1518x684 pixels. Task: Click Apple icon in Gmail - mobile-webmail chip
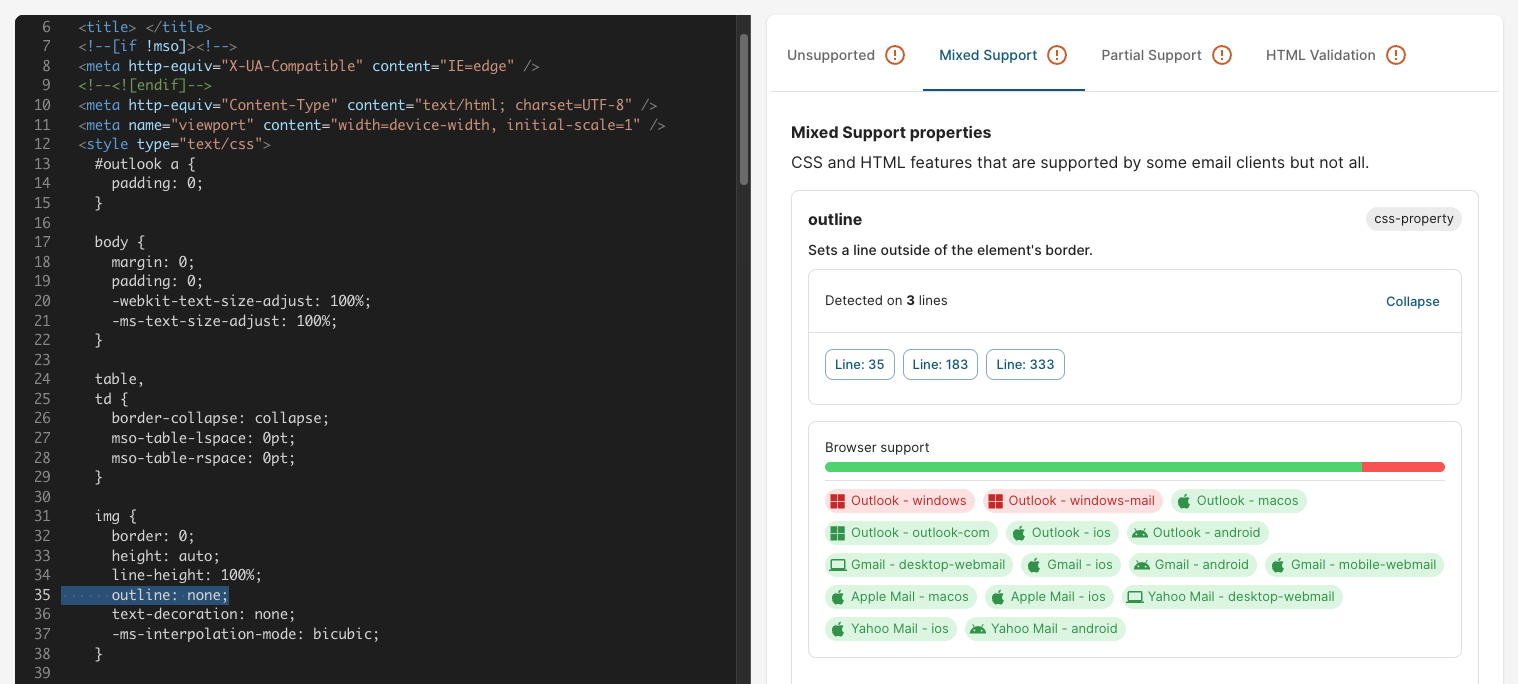click(x=1278, y=565)
